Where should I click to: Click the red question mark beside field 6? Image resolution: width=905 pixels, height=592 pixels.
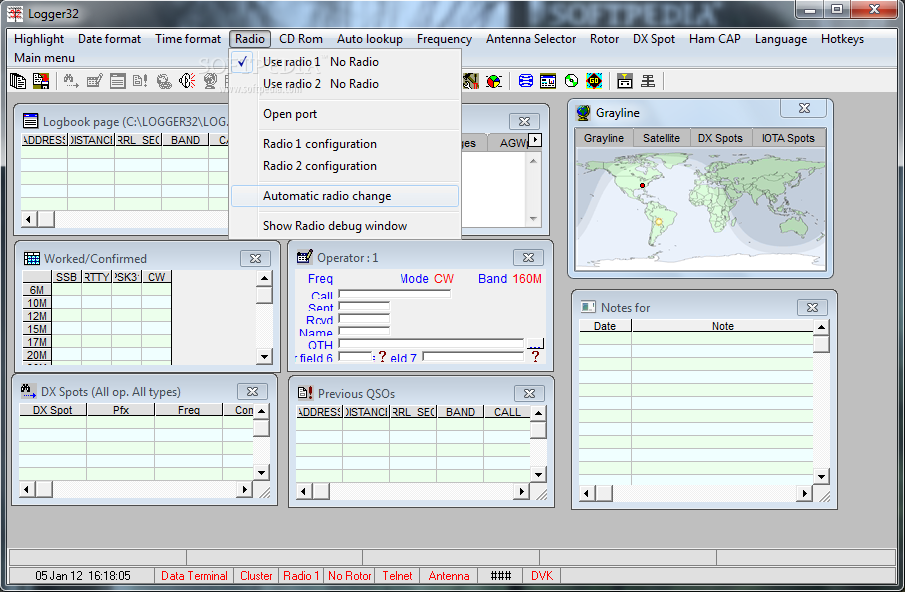click(x=382, y=357)
